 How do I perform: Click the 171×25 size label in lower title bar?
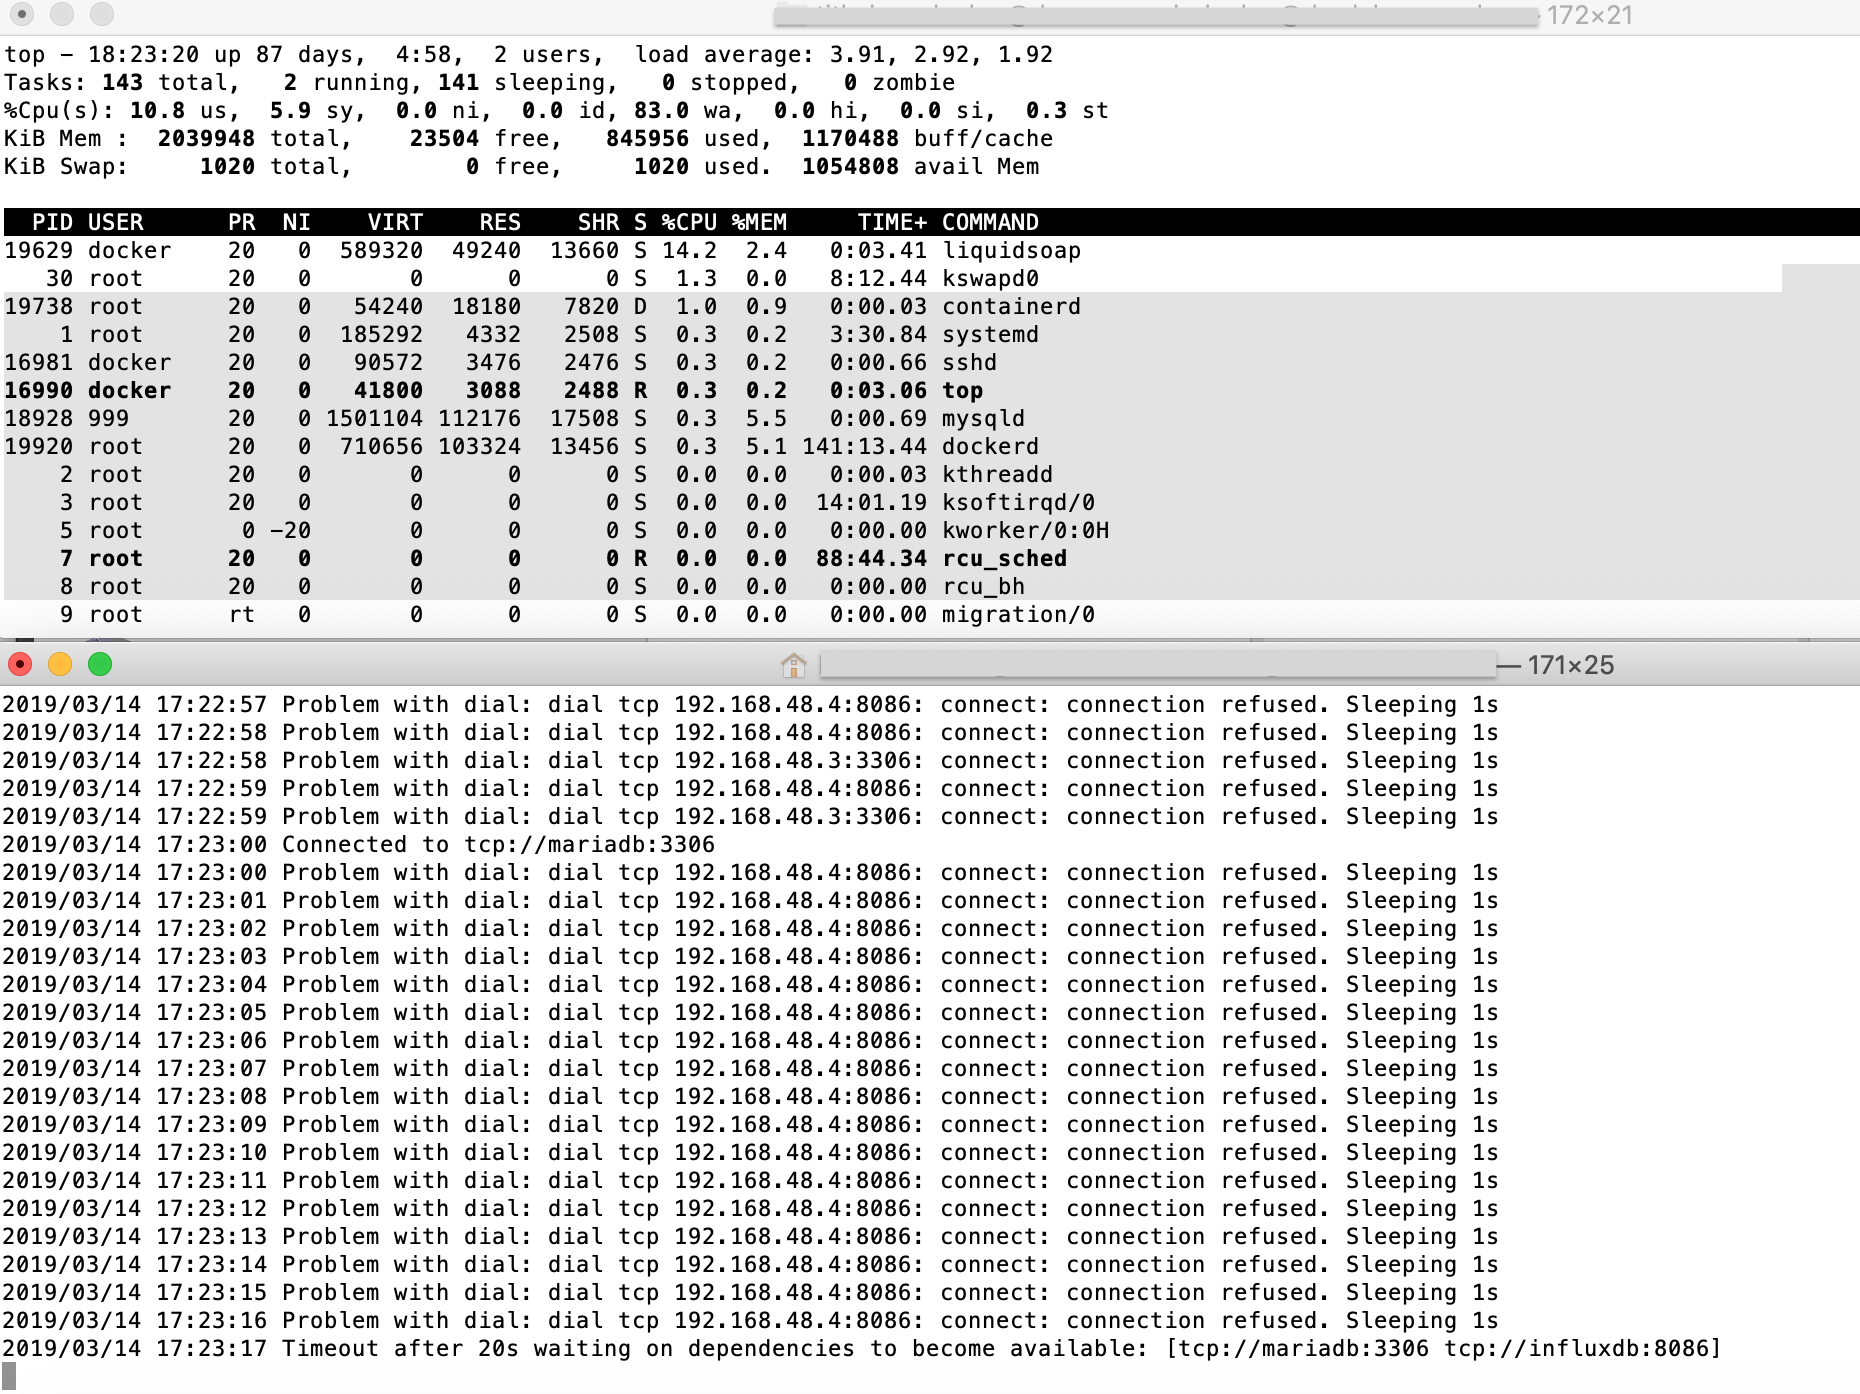(x=1571, y=665)
